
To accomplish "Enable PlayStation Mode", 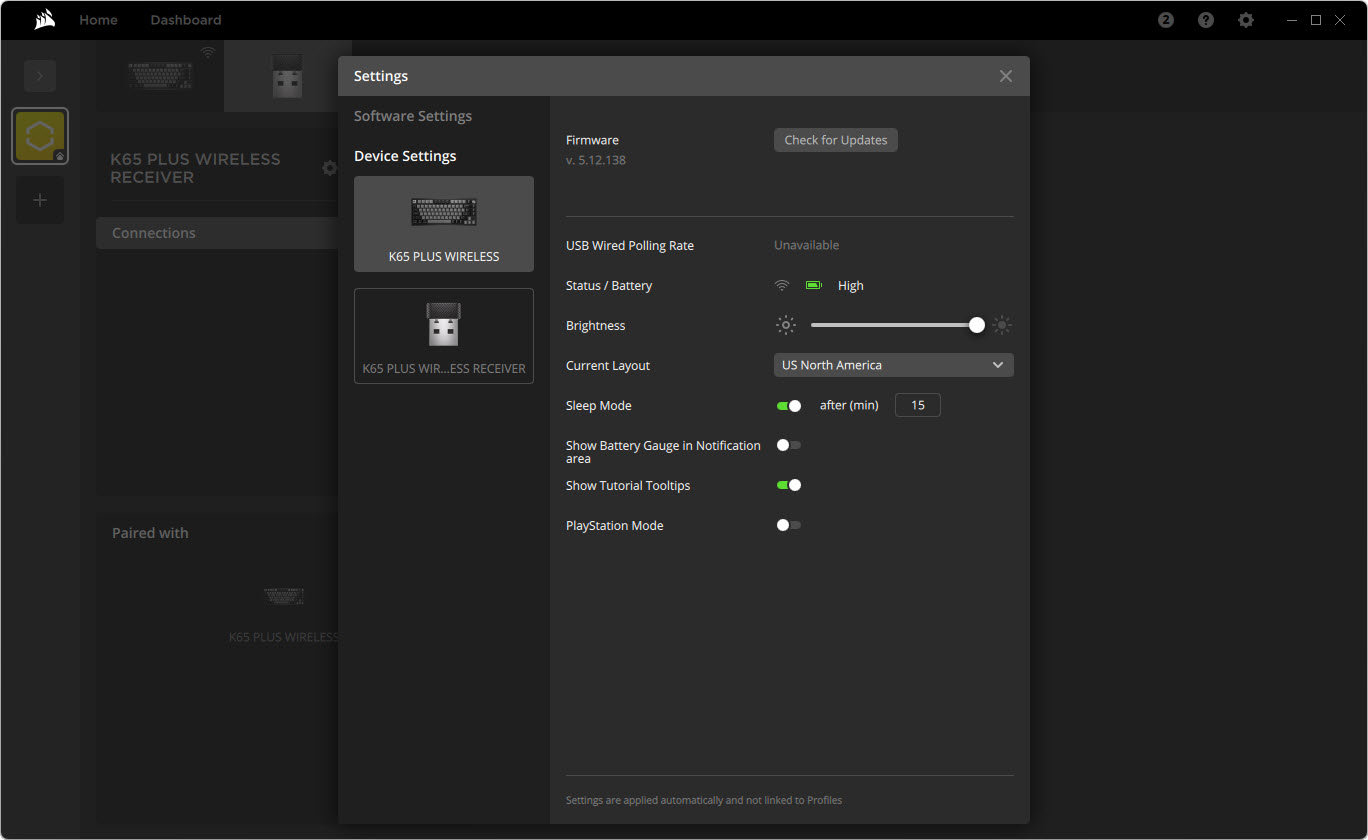I will 789,525.
